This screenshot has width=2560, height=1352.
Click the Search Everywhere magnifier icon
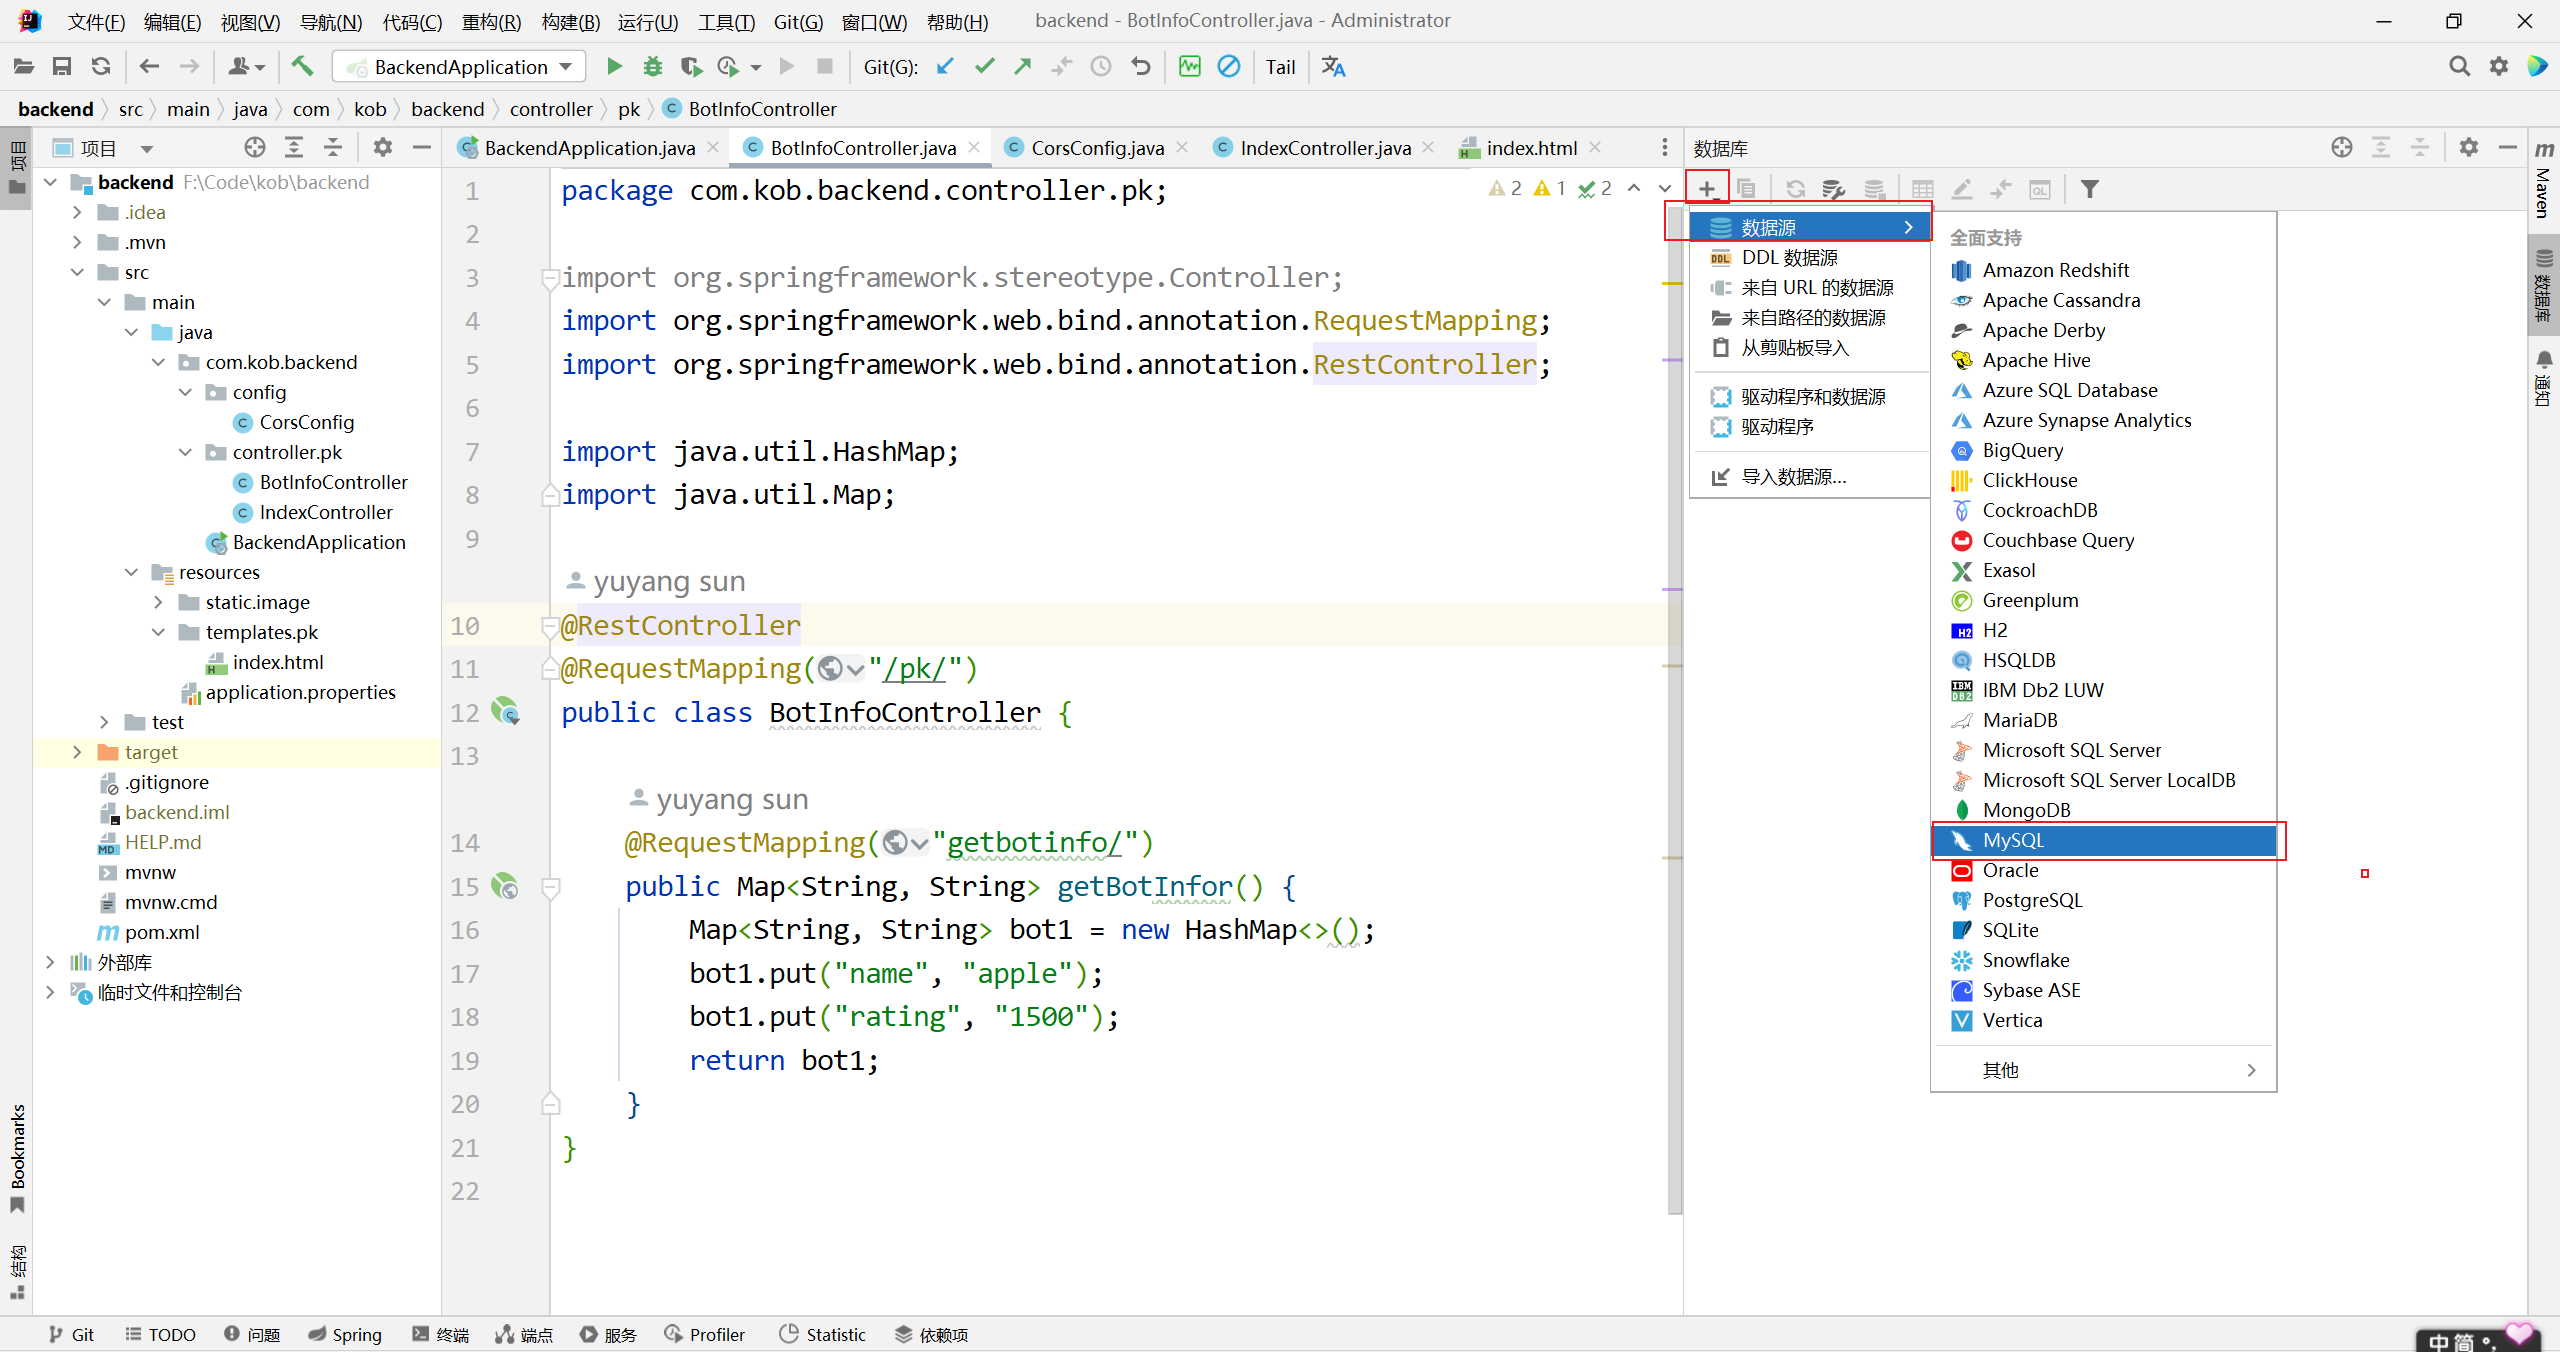(2459, 67)
